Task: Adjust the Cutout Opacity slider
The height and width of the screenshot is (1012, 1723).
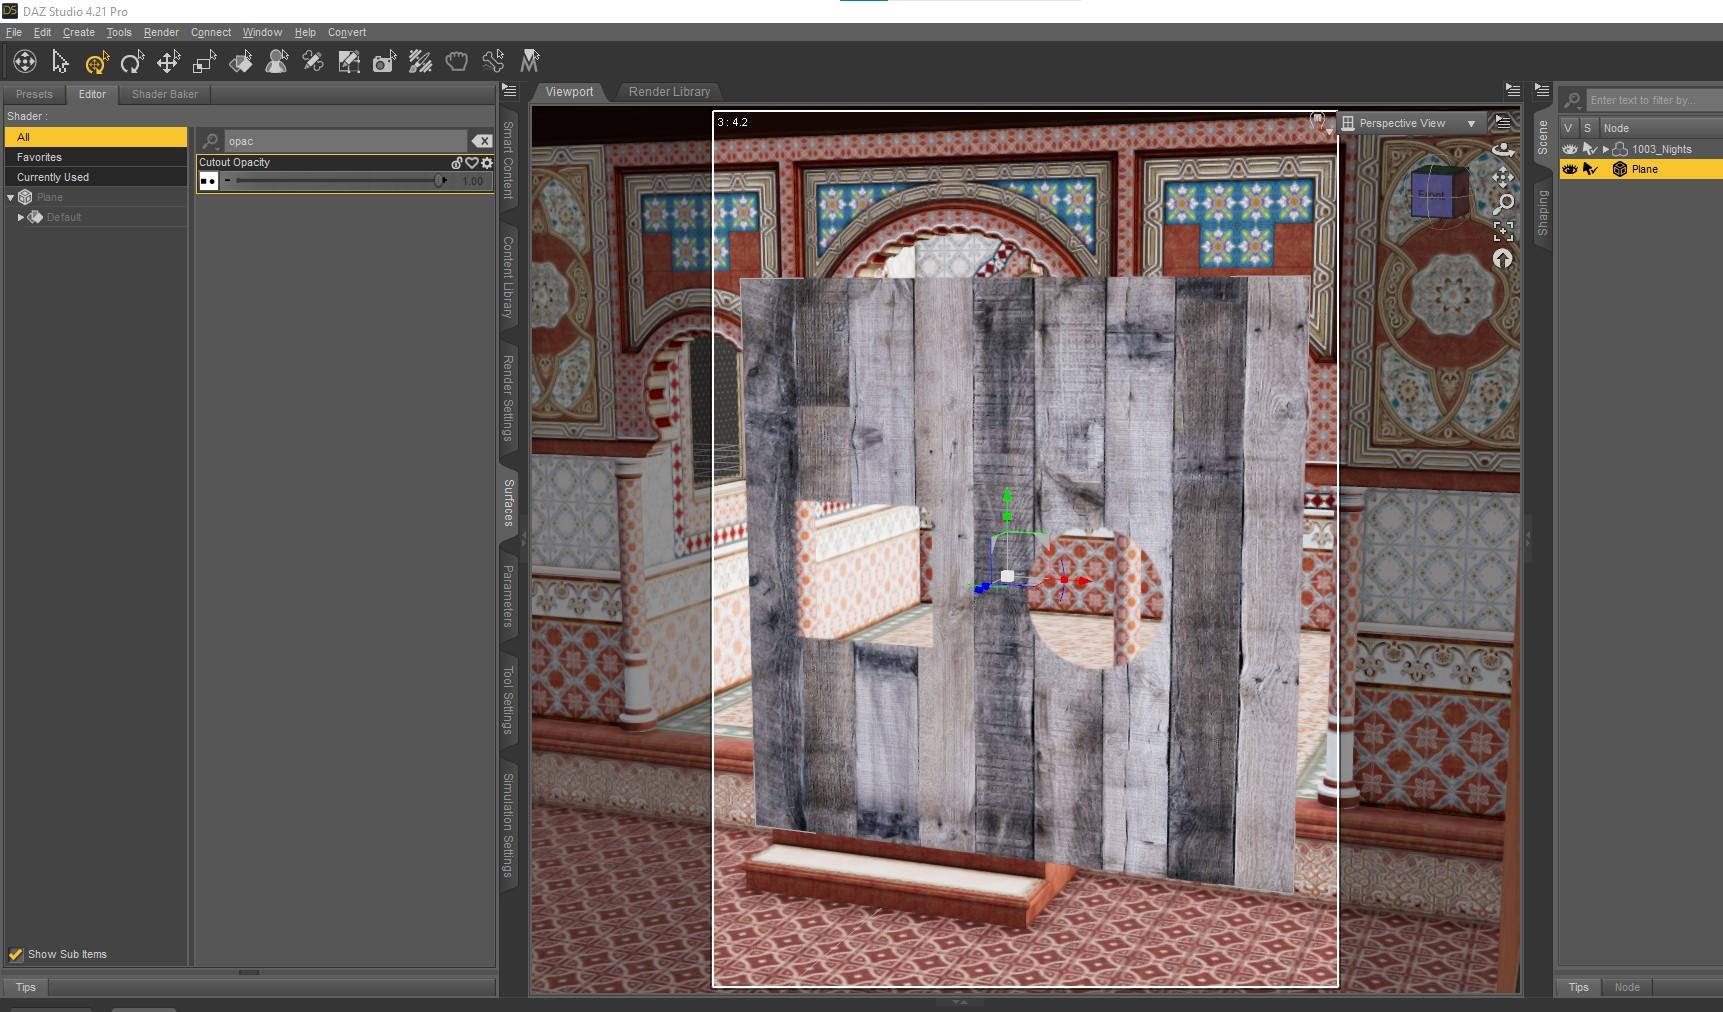Action: [440, 180]
